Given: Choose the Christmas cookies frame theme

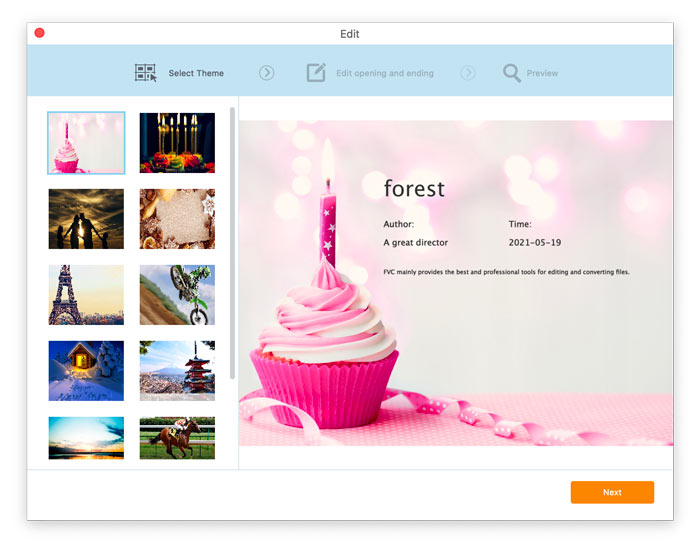Looking at the screenshot, I should pos(177,219).
